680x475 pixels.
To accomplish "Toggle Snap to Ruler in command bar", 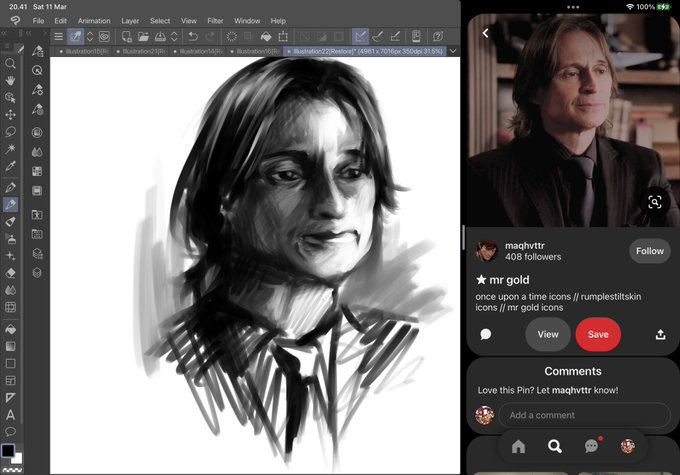I will click(360, 36).
